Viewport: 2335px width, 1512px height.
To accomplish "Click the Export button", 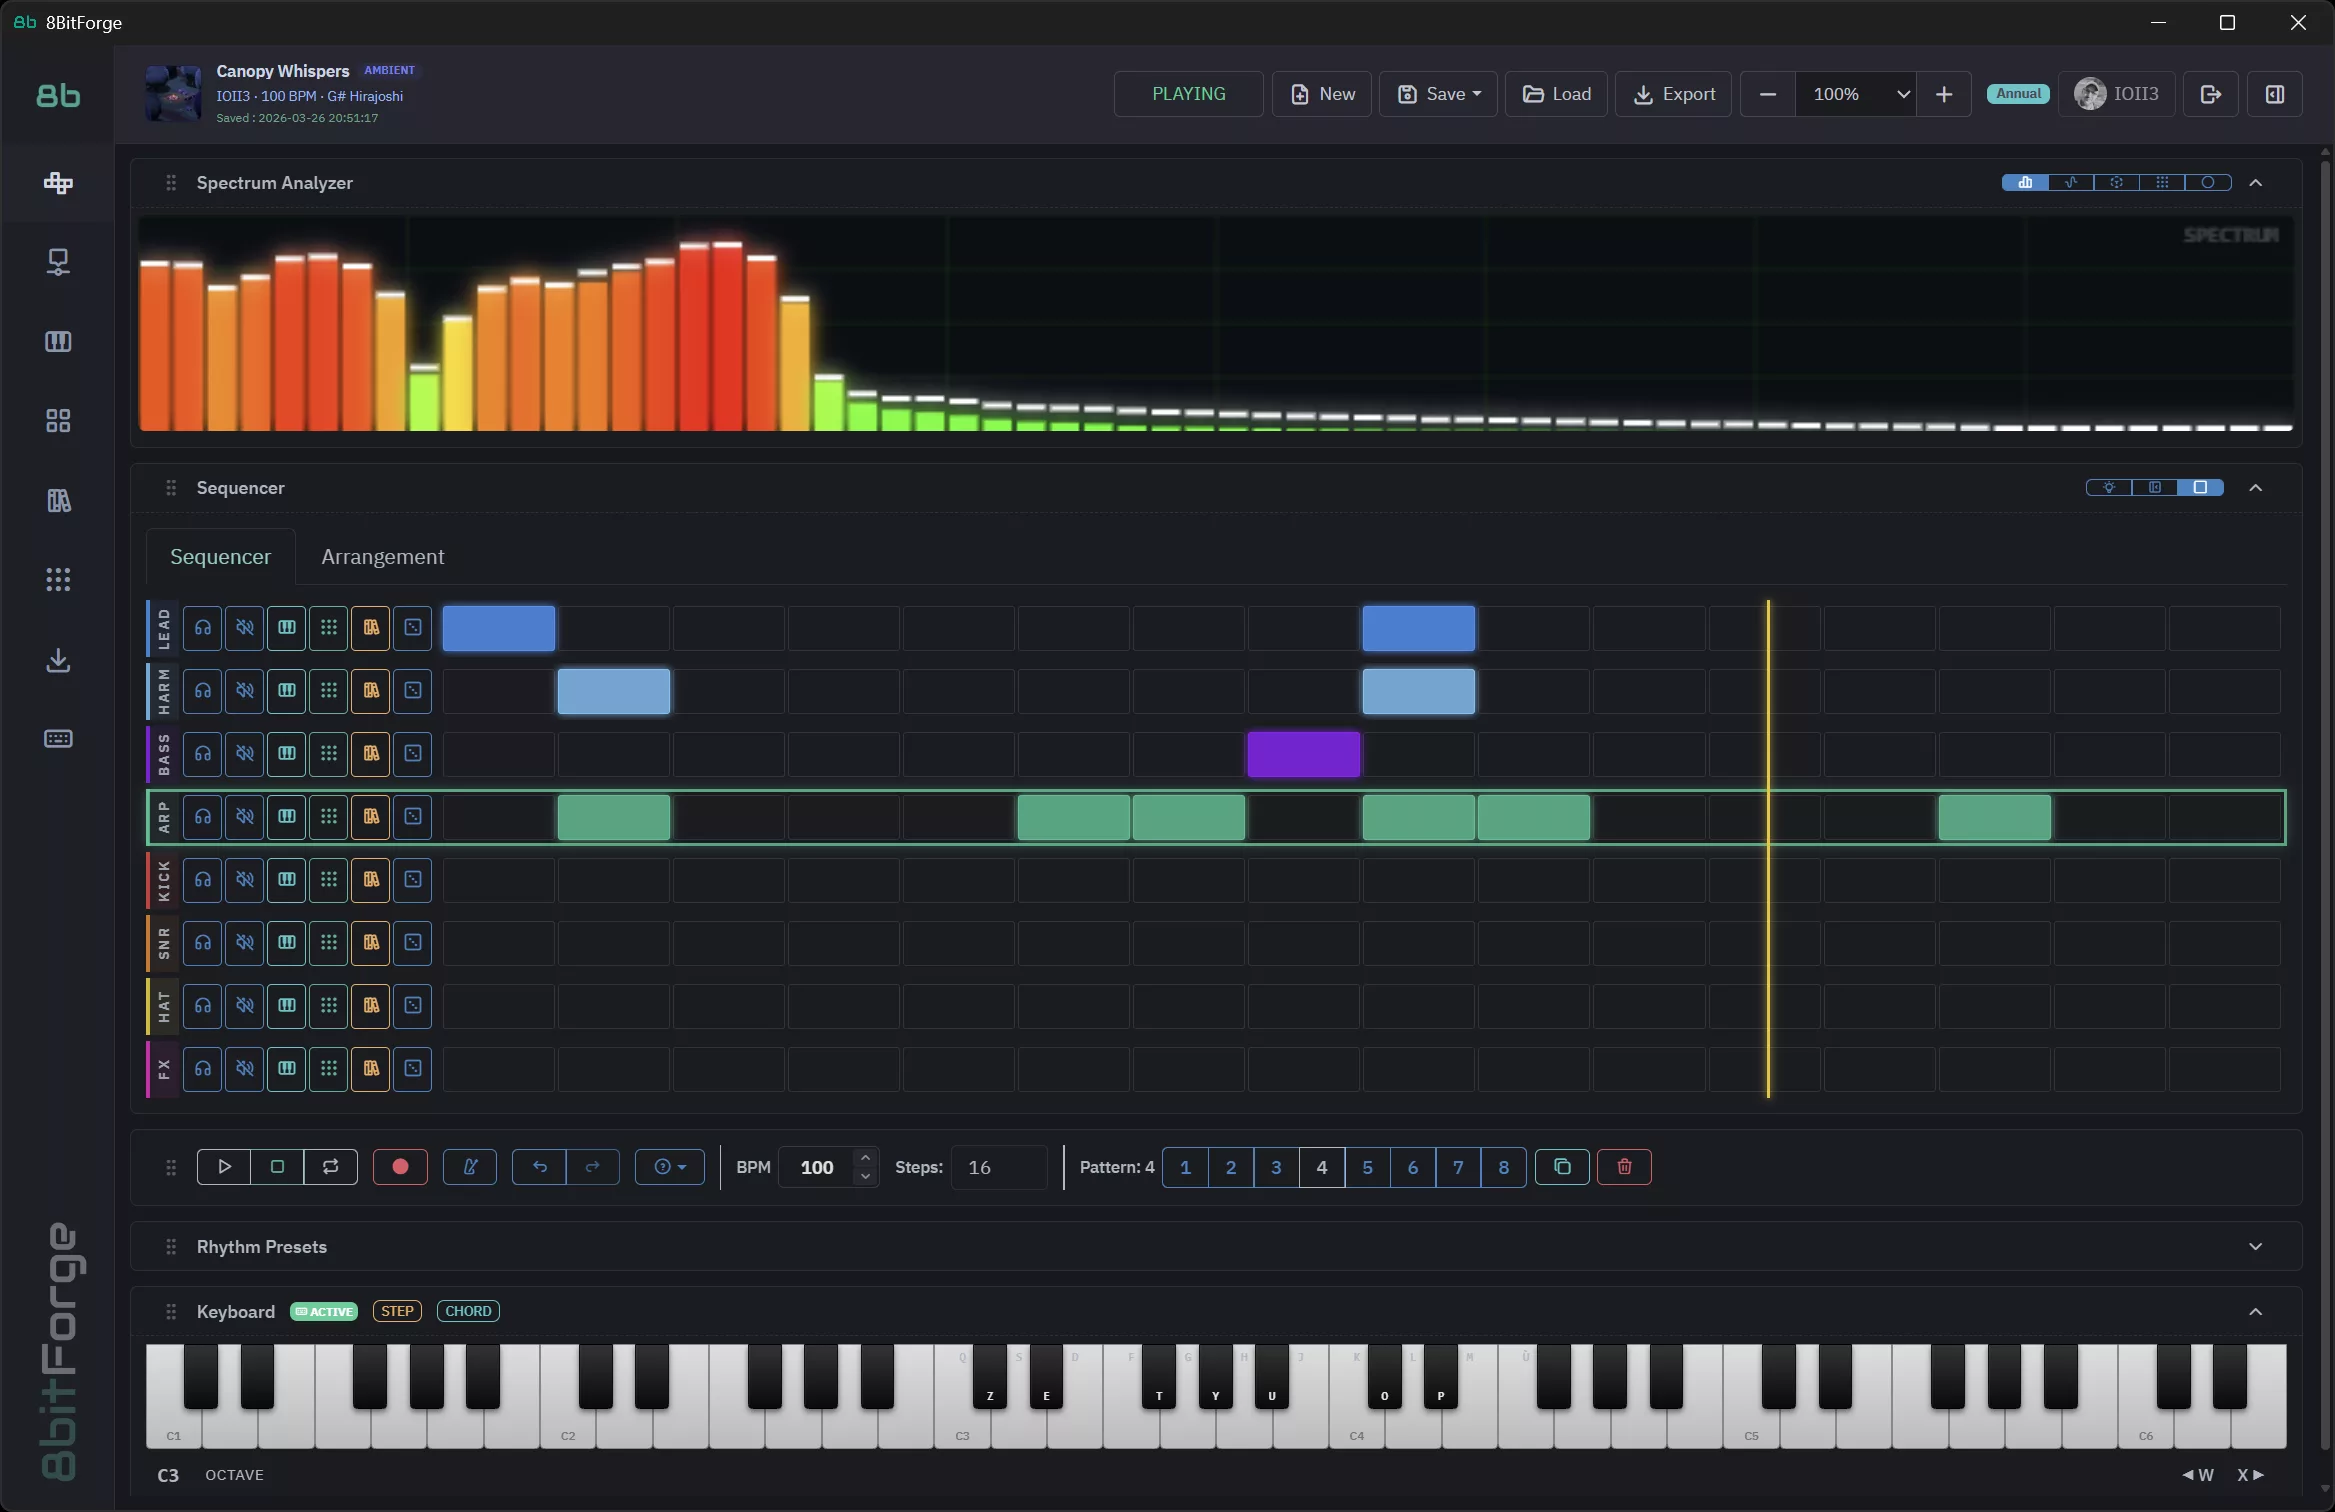I will (x=1673, y=93).
